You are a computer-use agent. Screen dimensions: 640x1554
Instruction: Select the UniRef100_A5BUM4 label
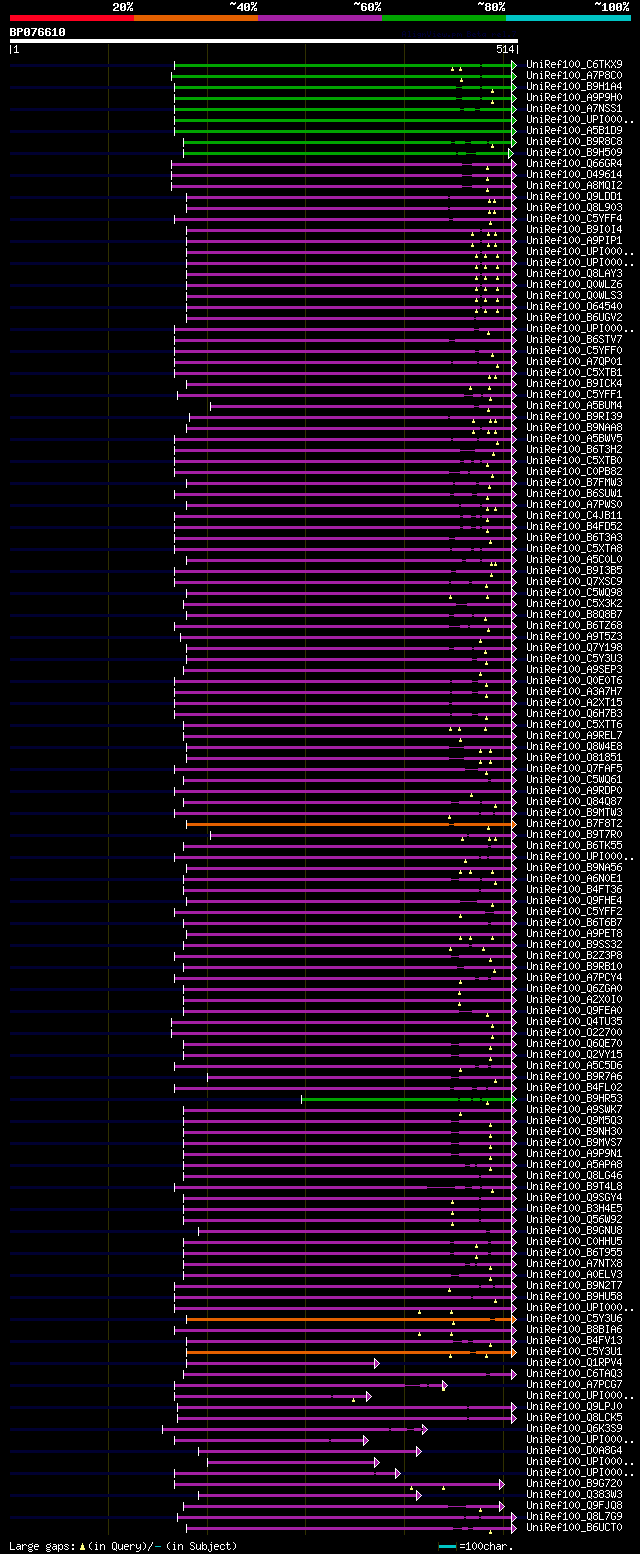[574, 405]
